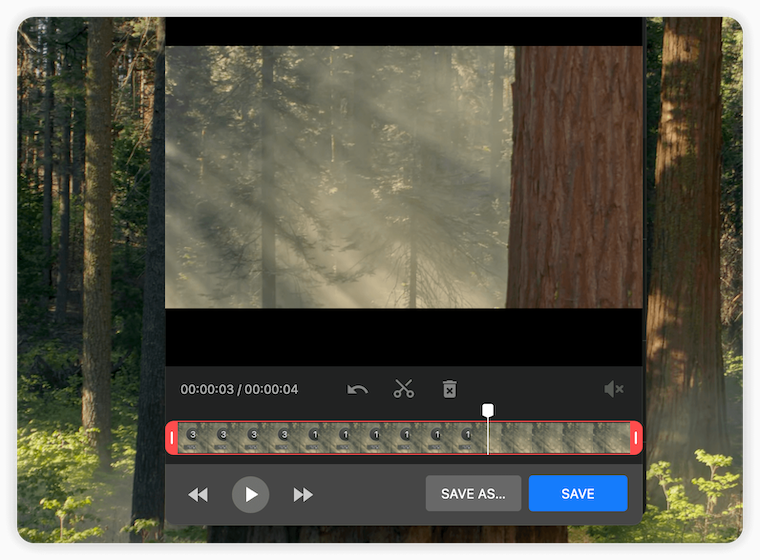This screenshot has height=560, width=760.
Task: Click the SAVE AS... button
Action: [473, 494]
